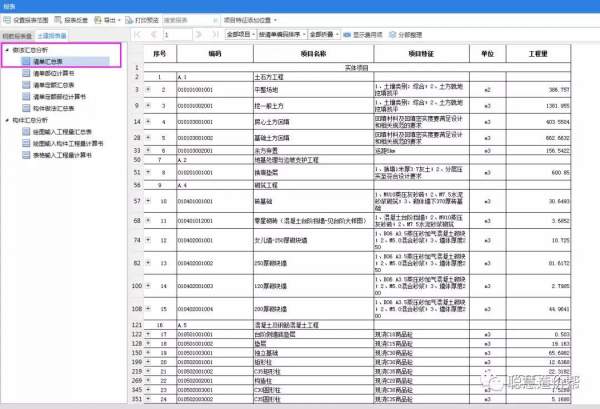This screenshot has height=409, width=600.
Task: Go to the last report page arrow
Action: (x=215, y=35)
